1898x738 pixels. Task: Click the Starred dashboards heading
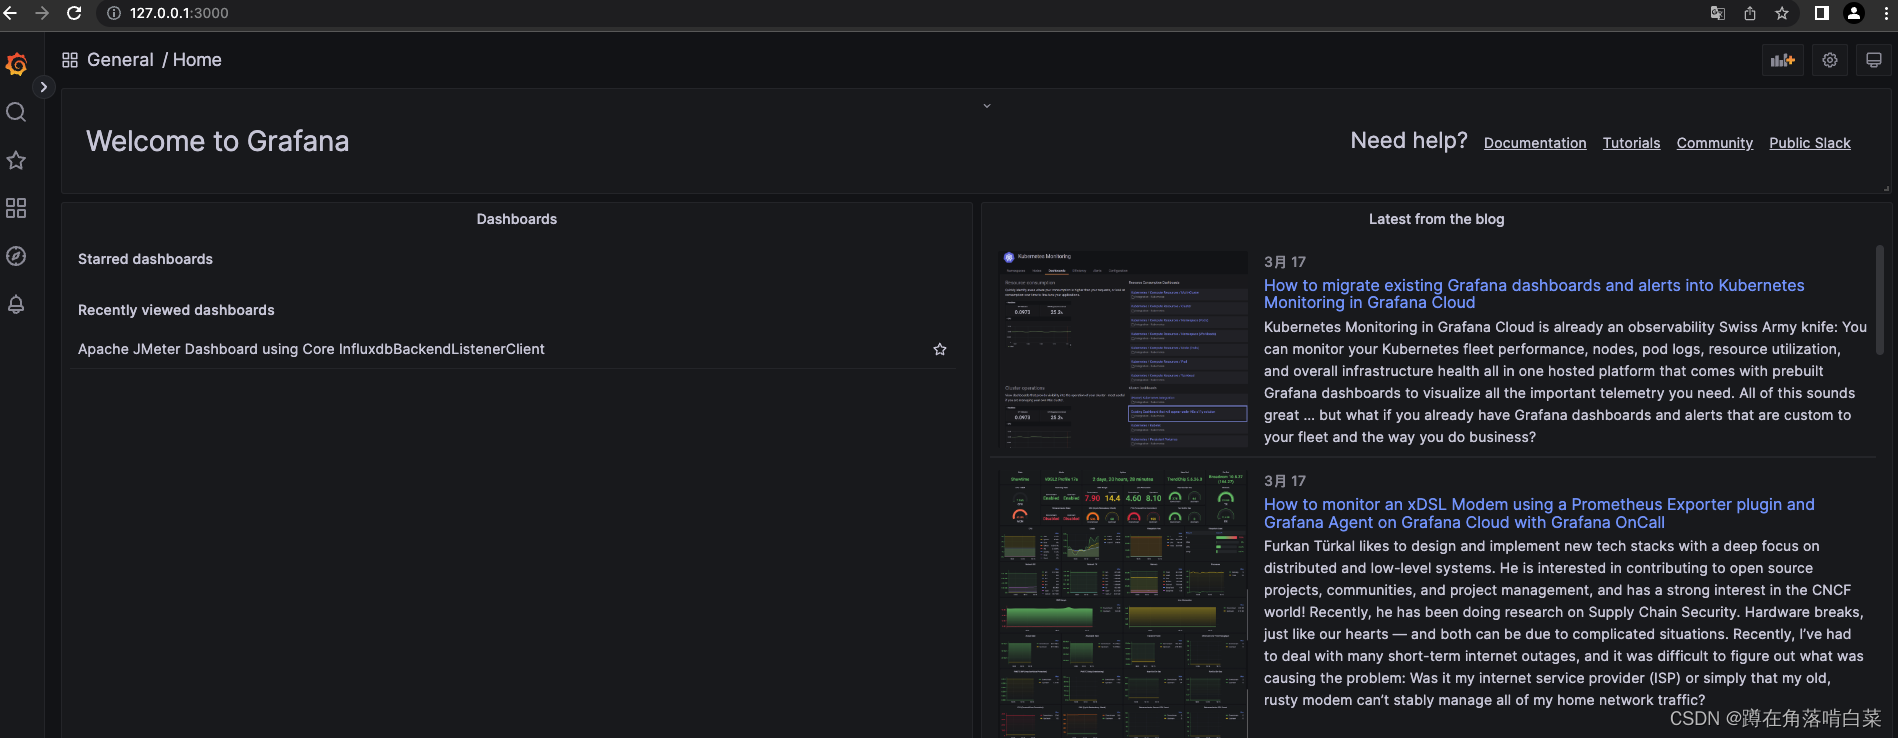[145, 259]
